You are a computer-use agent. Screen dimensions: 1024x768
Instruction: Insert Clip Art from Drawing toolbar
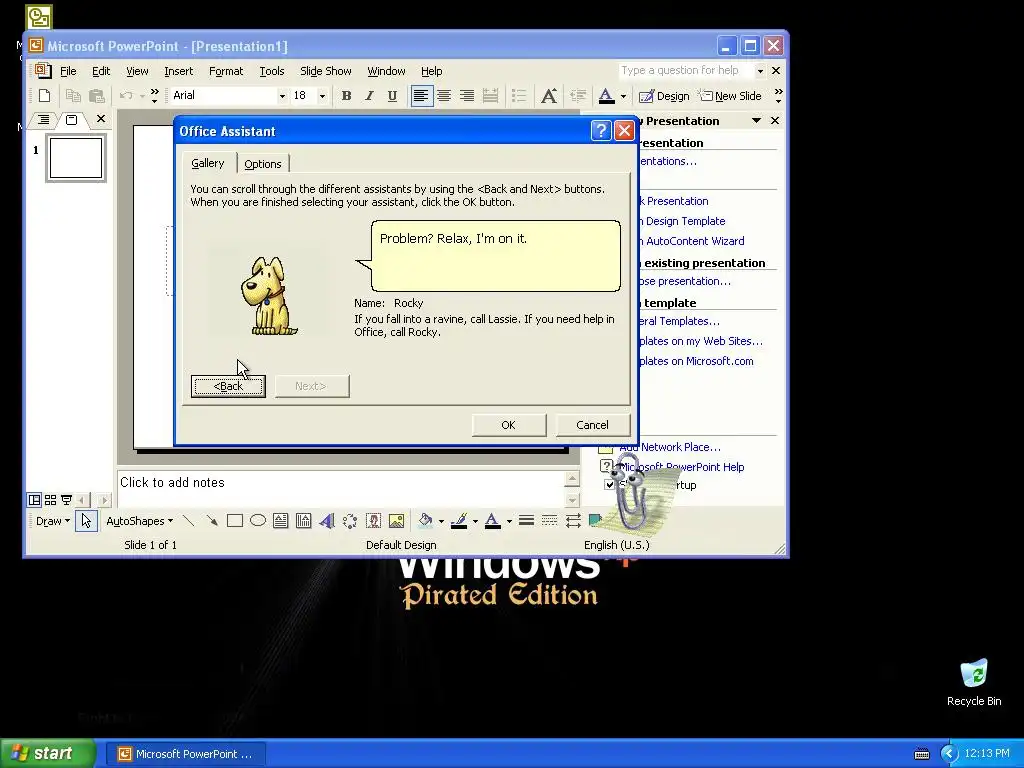coord(373,520)
